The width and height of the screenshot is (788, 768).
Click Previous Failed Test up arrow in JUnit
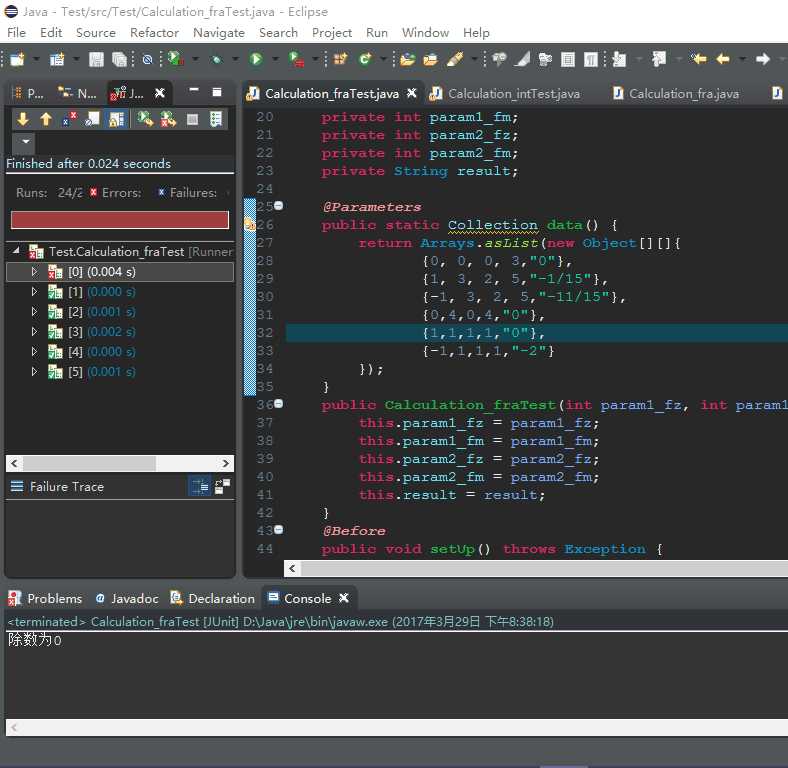pos(46,119)
